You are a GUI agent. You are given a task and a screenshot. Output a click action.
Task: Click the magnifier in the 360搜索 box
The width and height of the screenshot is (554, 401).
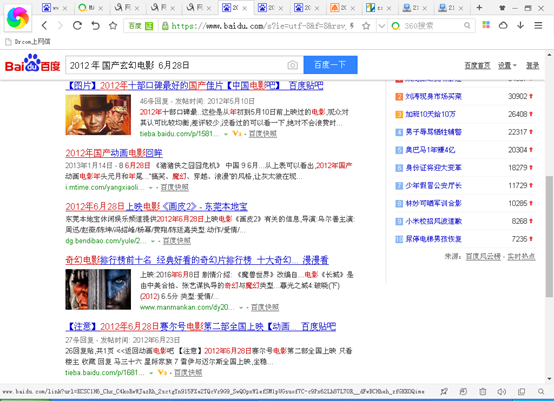click(467, 25)
